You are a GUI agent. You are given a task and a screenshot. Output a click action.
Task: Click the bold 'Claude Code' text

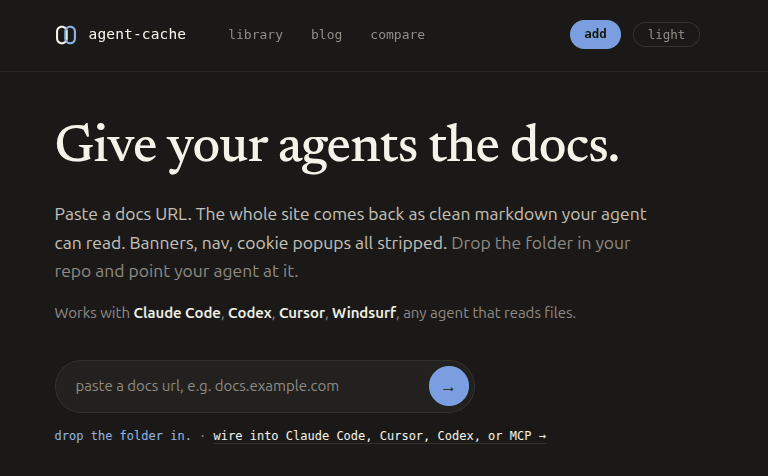177,313
